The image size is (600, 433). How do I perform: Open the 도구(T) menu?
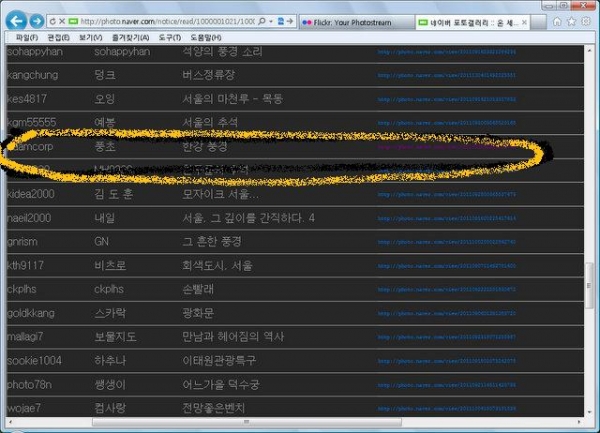[170, 37]
